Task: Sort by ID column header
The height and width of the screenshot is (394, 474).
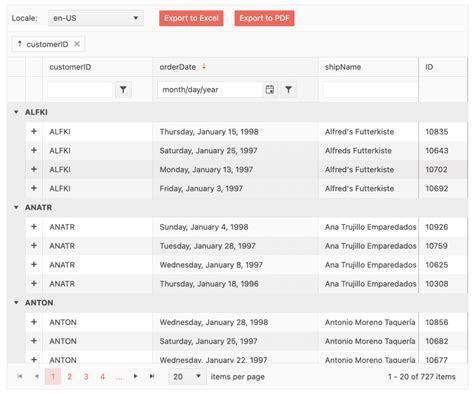Action: [429, 67]
